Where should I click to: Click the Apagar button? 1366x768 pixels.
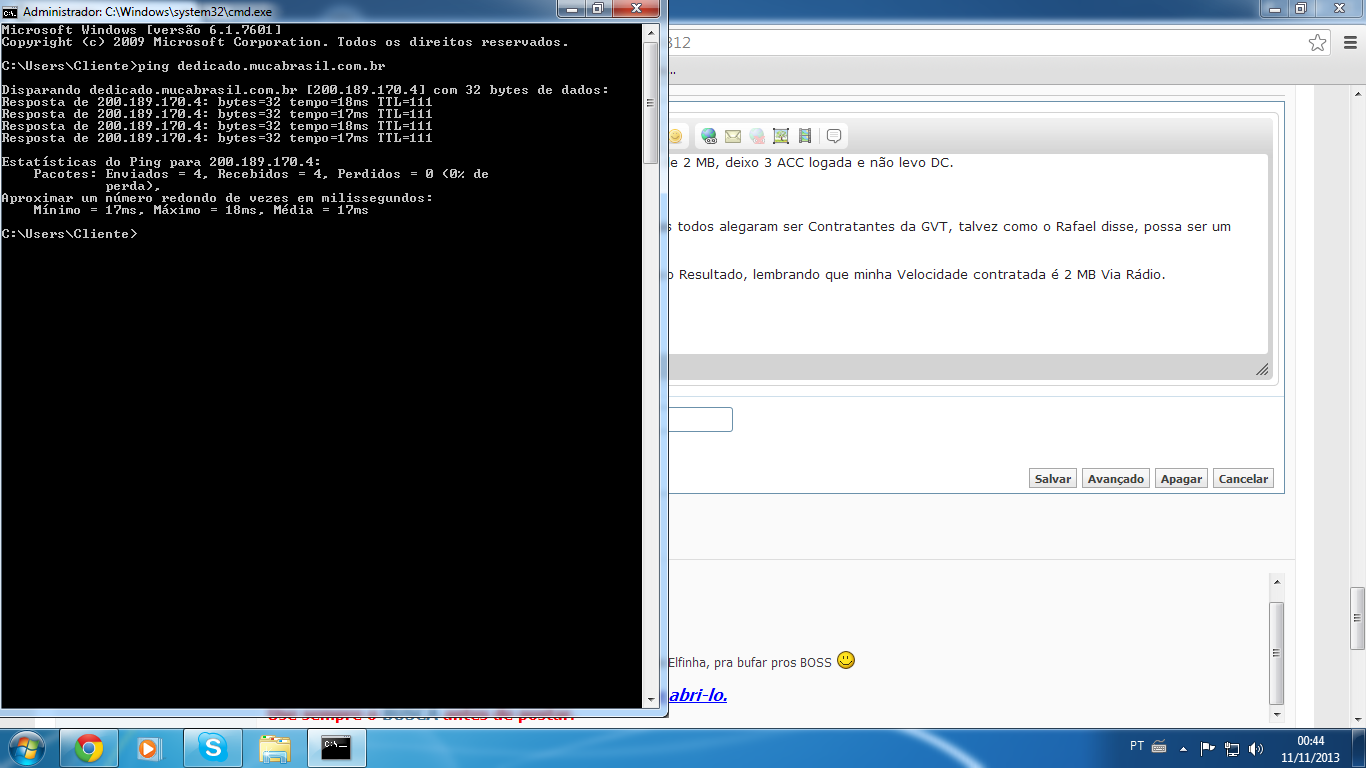1181,479
